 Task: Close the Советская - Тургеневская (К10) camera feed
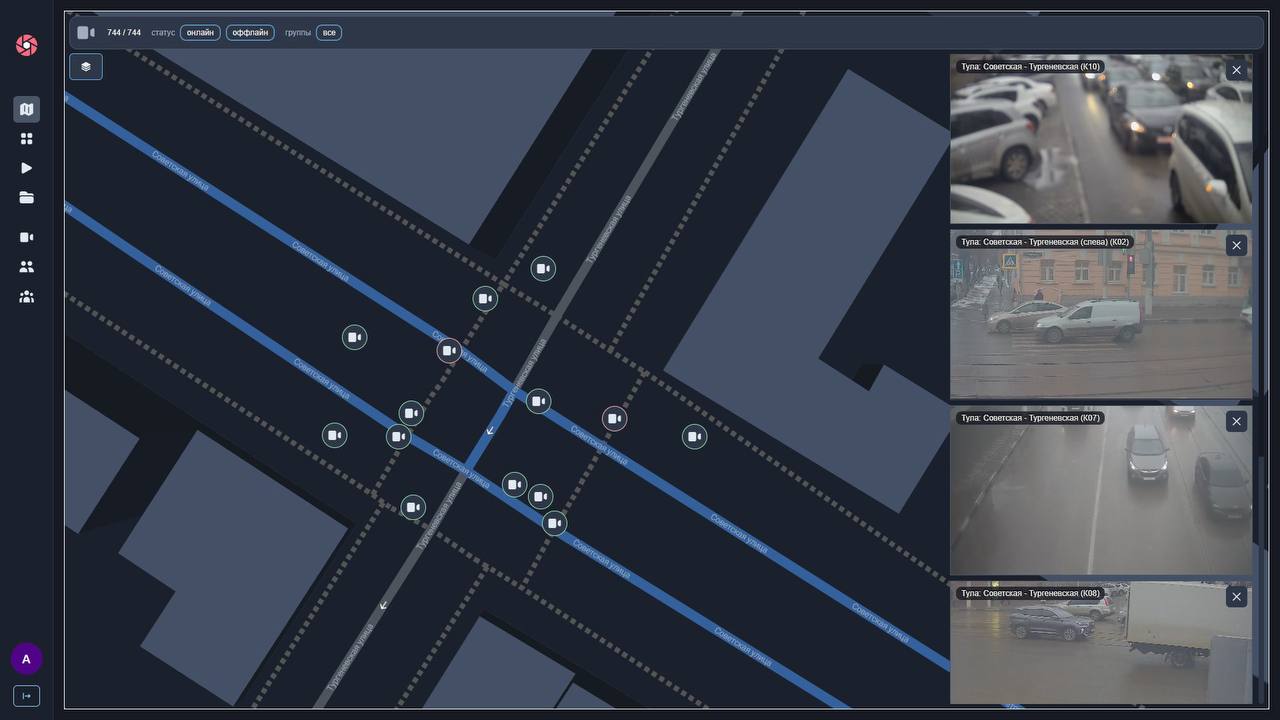1236,70
